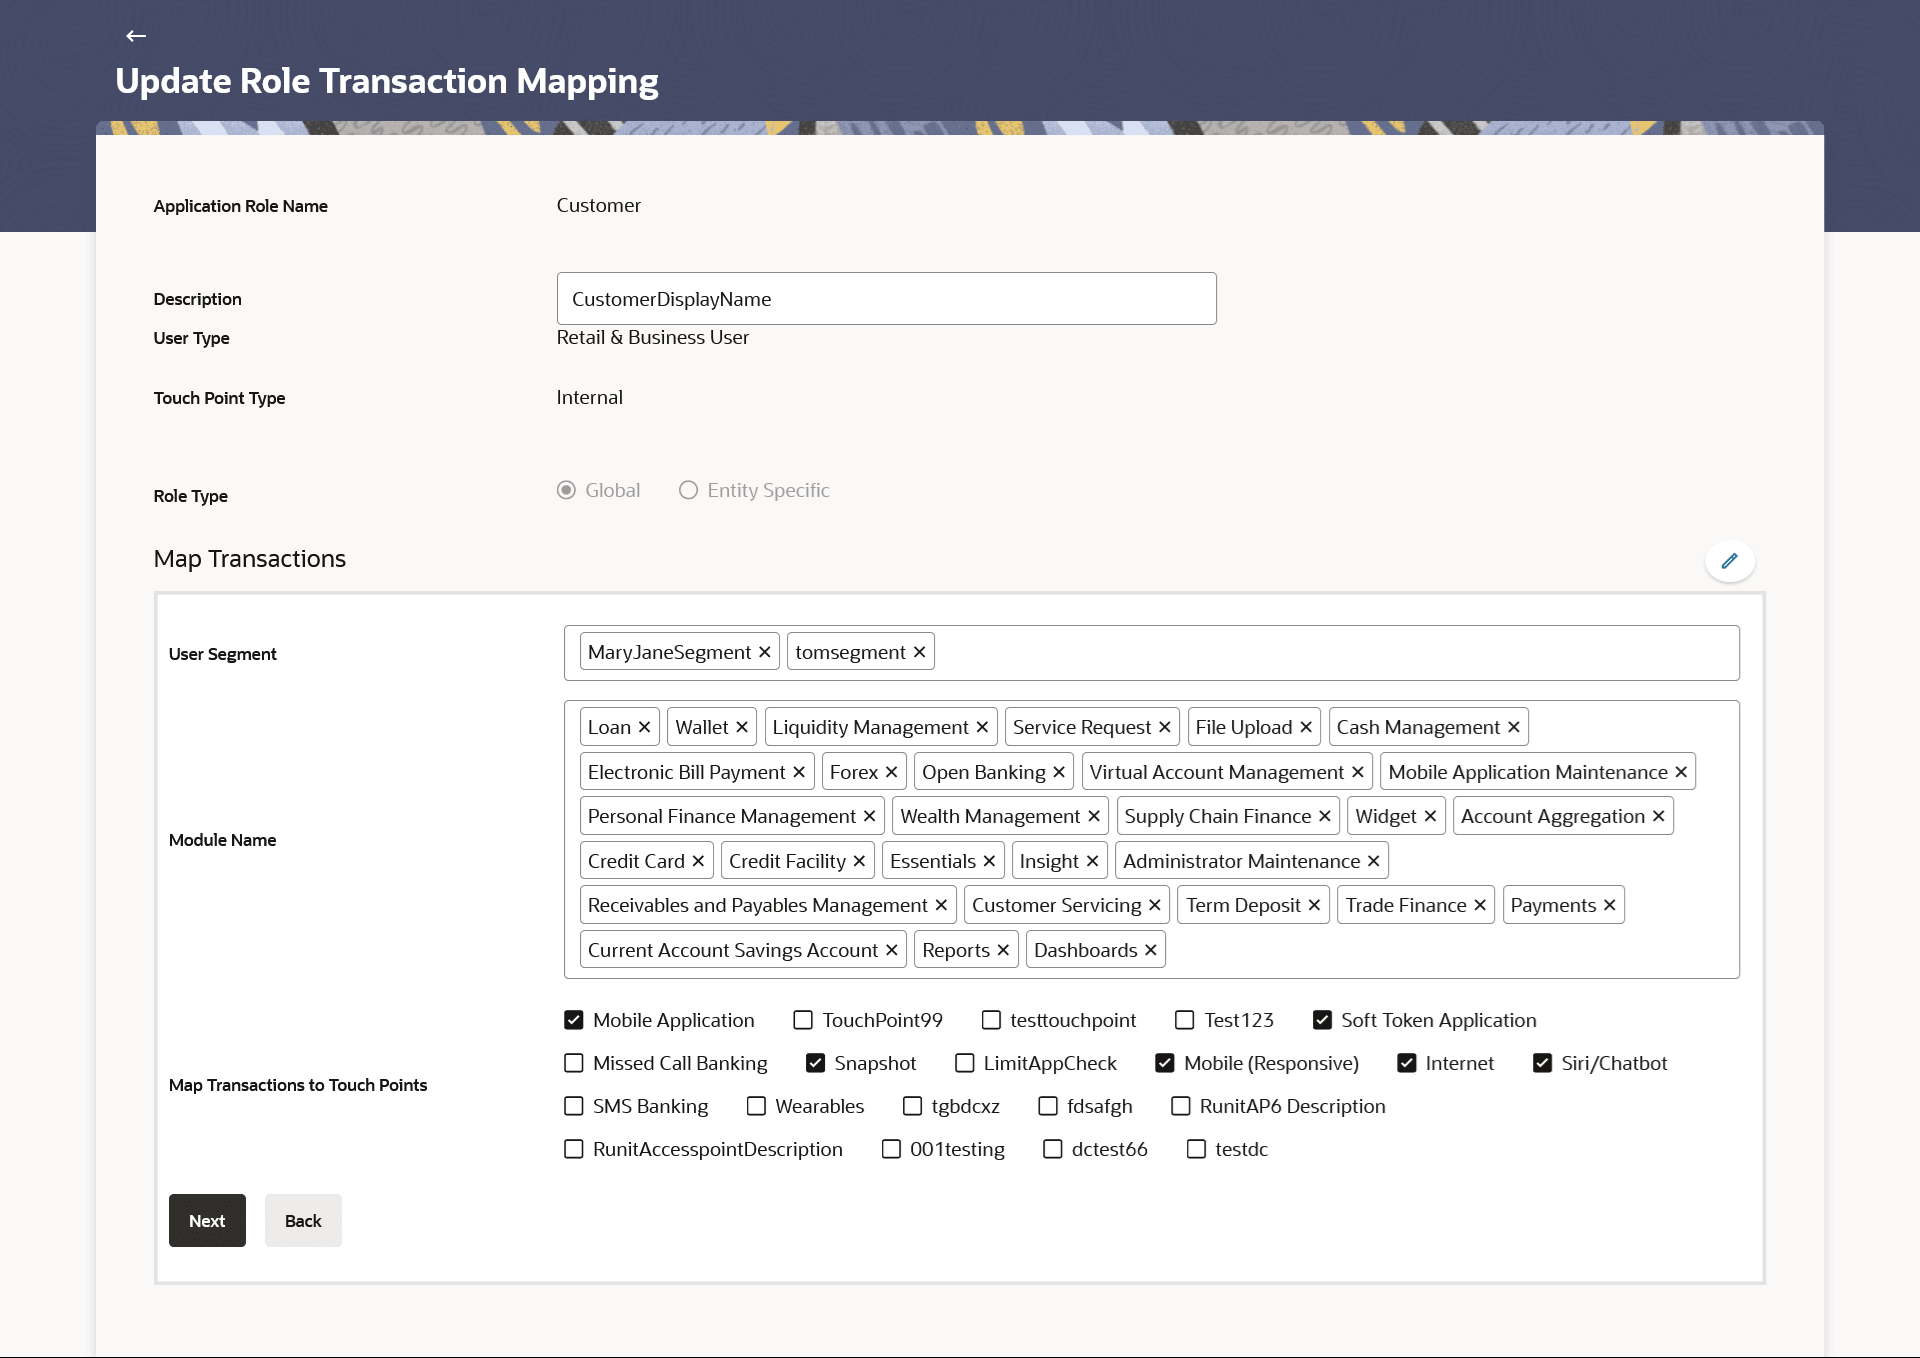Click into the Description input field

tap(886, 299)
